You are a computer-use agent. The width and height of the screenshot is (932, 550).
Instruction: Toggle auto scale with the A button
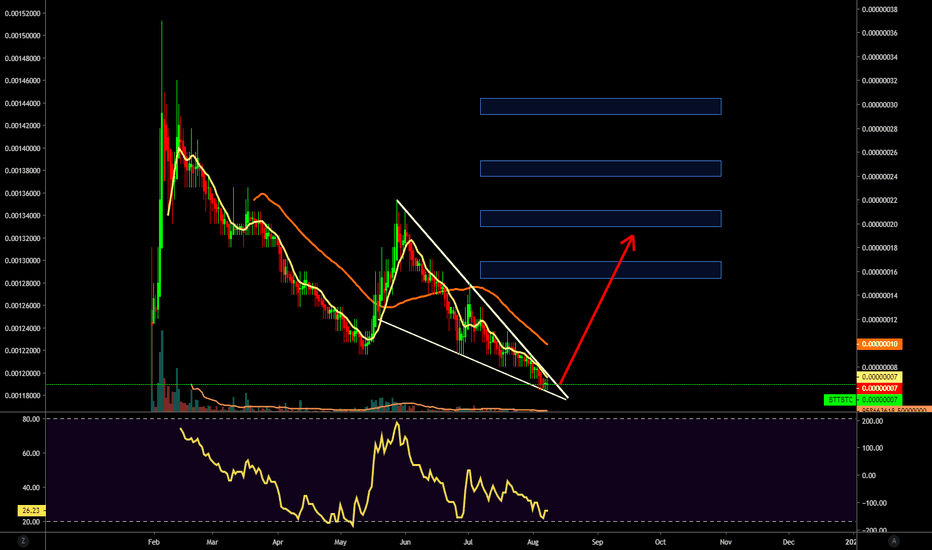894,541
